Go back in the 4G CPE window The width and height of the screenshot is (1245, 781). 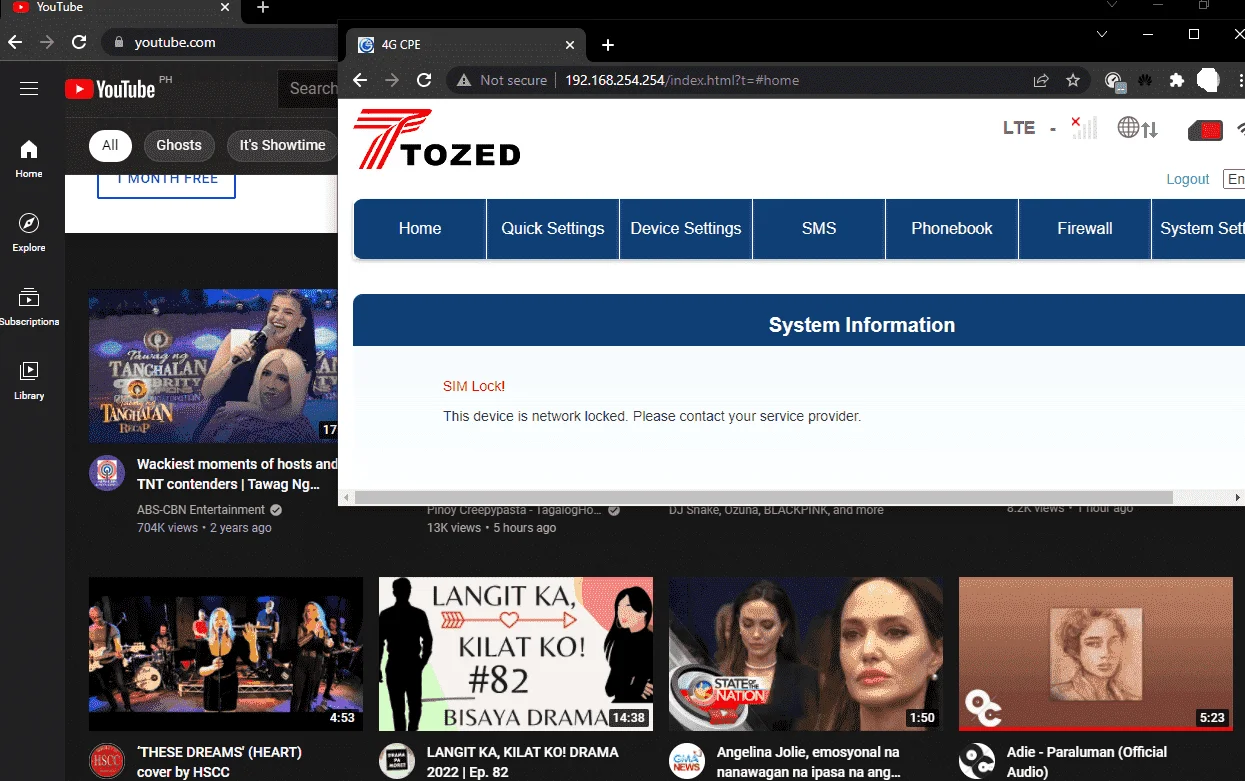coord(361,80)
